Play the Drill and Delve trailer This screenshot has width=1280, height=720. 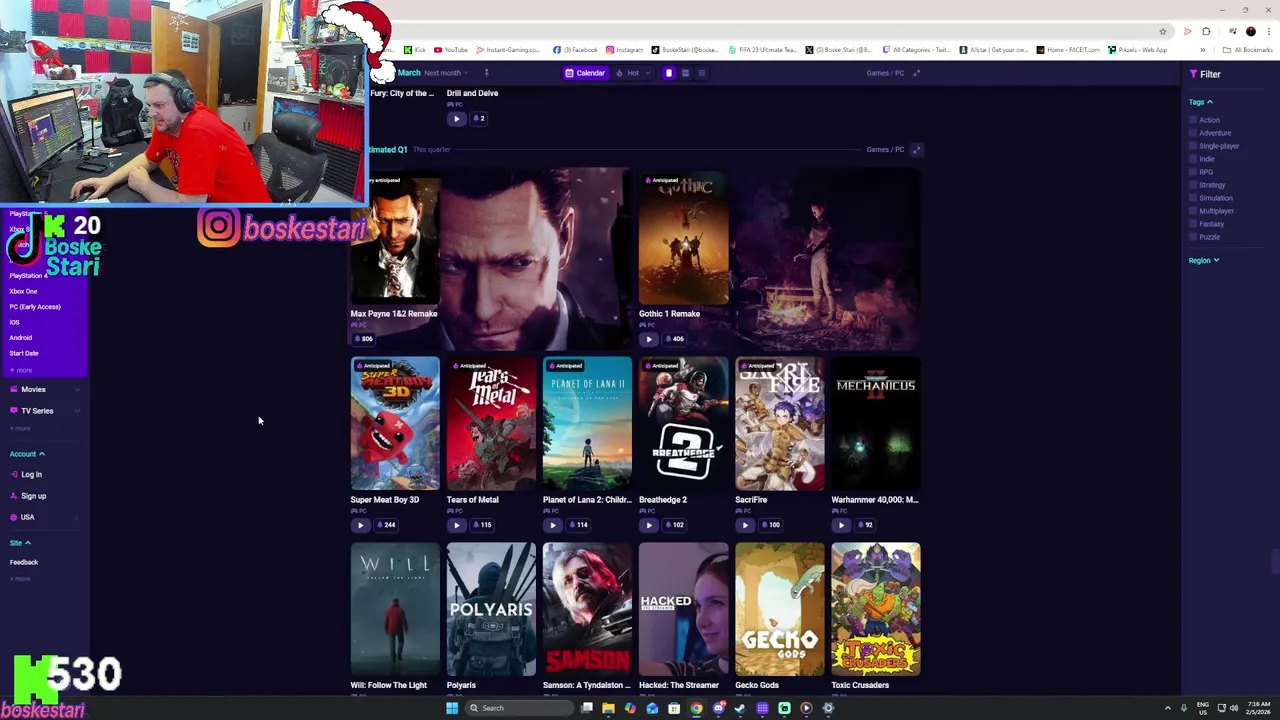tap(456, 119)
